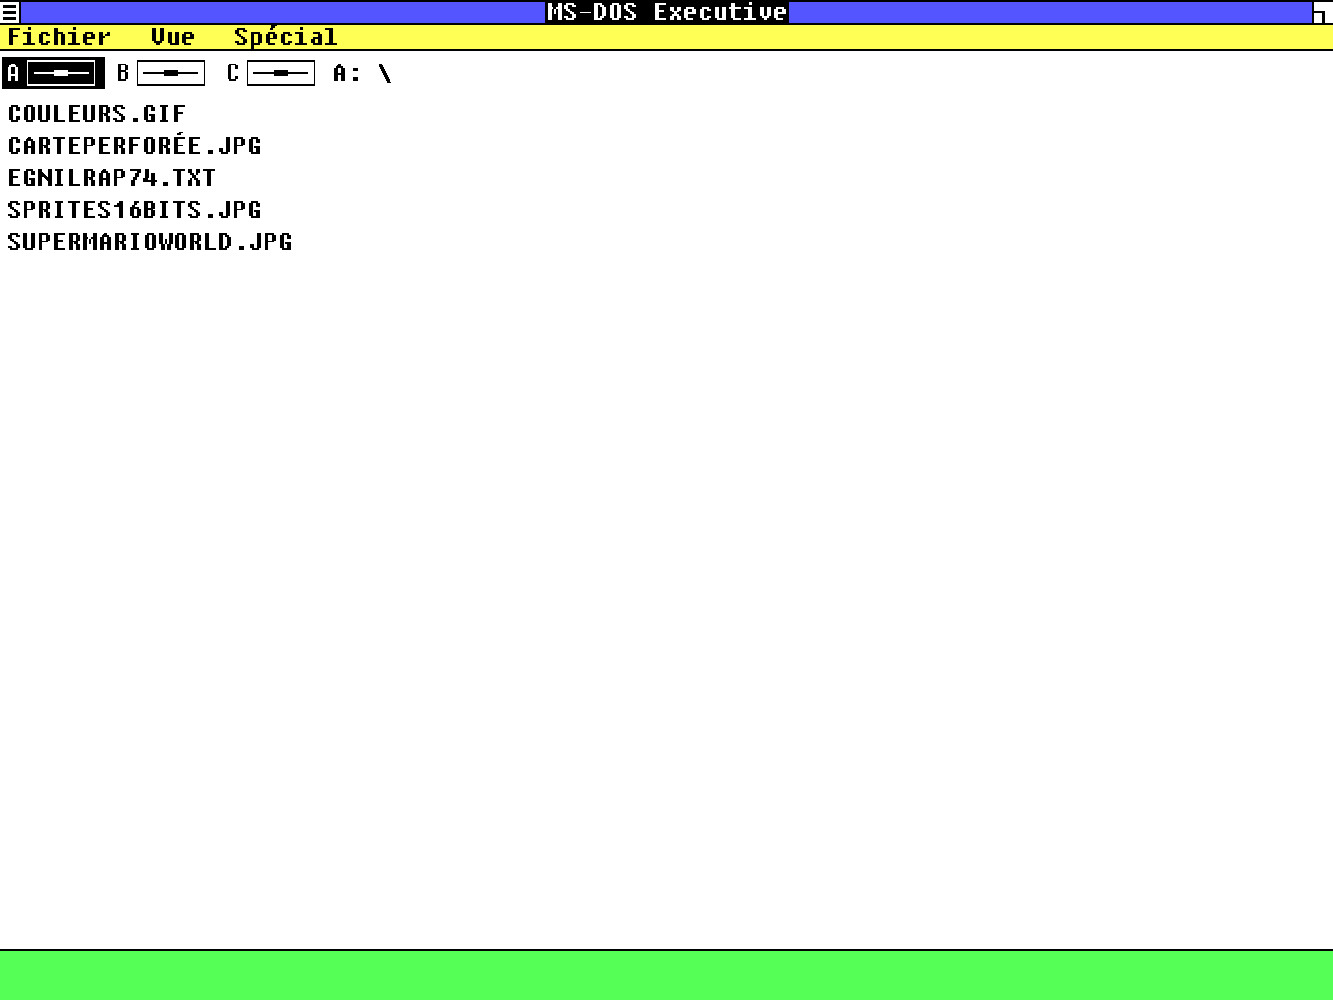Screen dimensions: 1333x1000
Task: Click the "A:" text in the current path
Action: 347,74
